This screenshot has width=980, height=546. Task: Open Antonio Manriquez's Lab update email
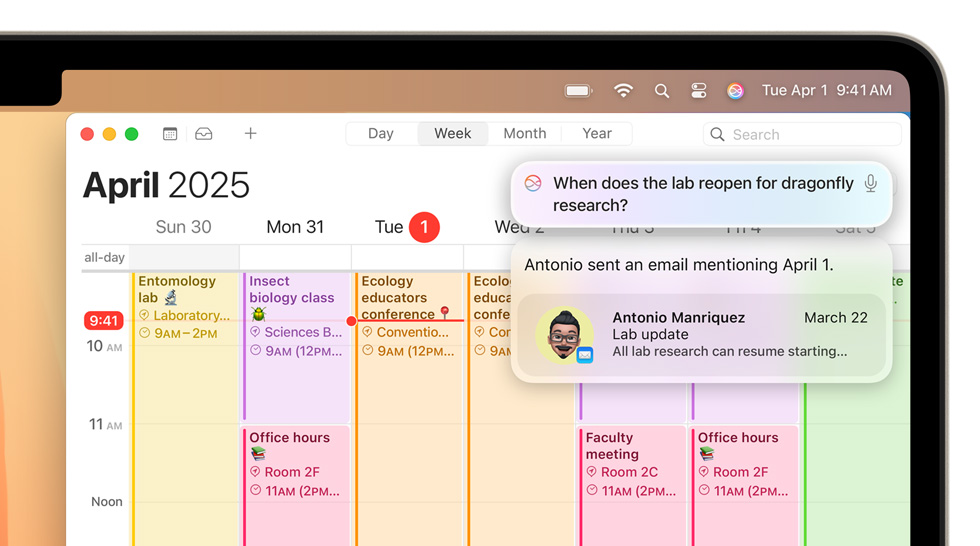pos(700,335)
